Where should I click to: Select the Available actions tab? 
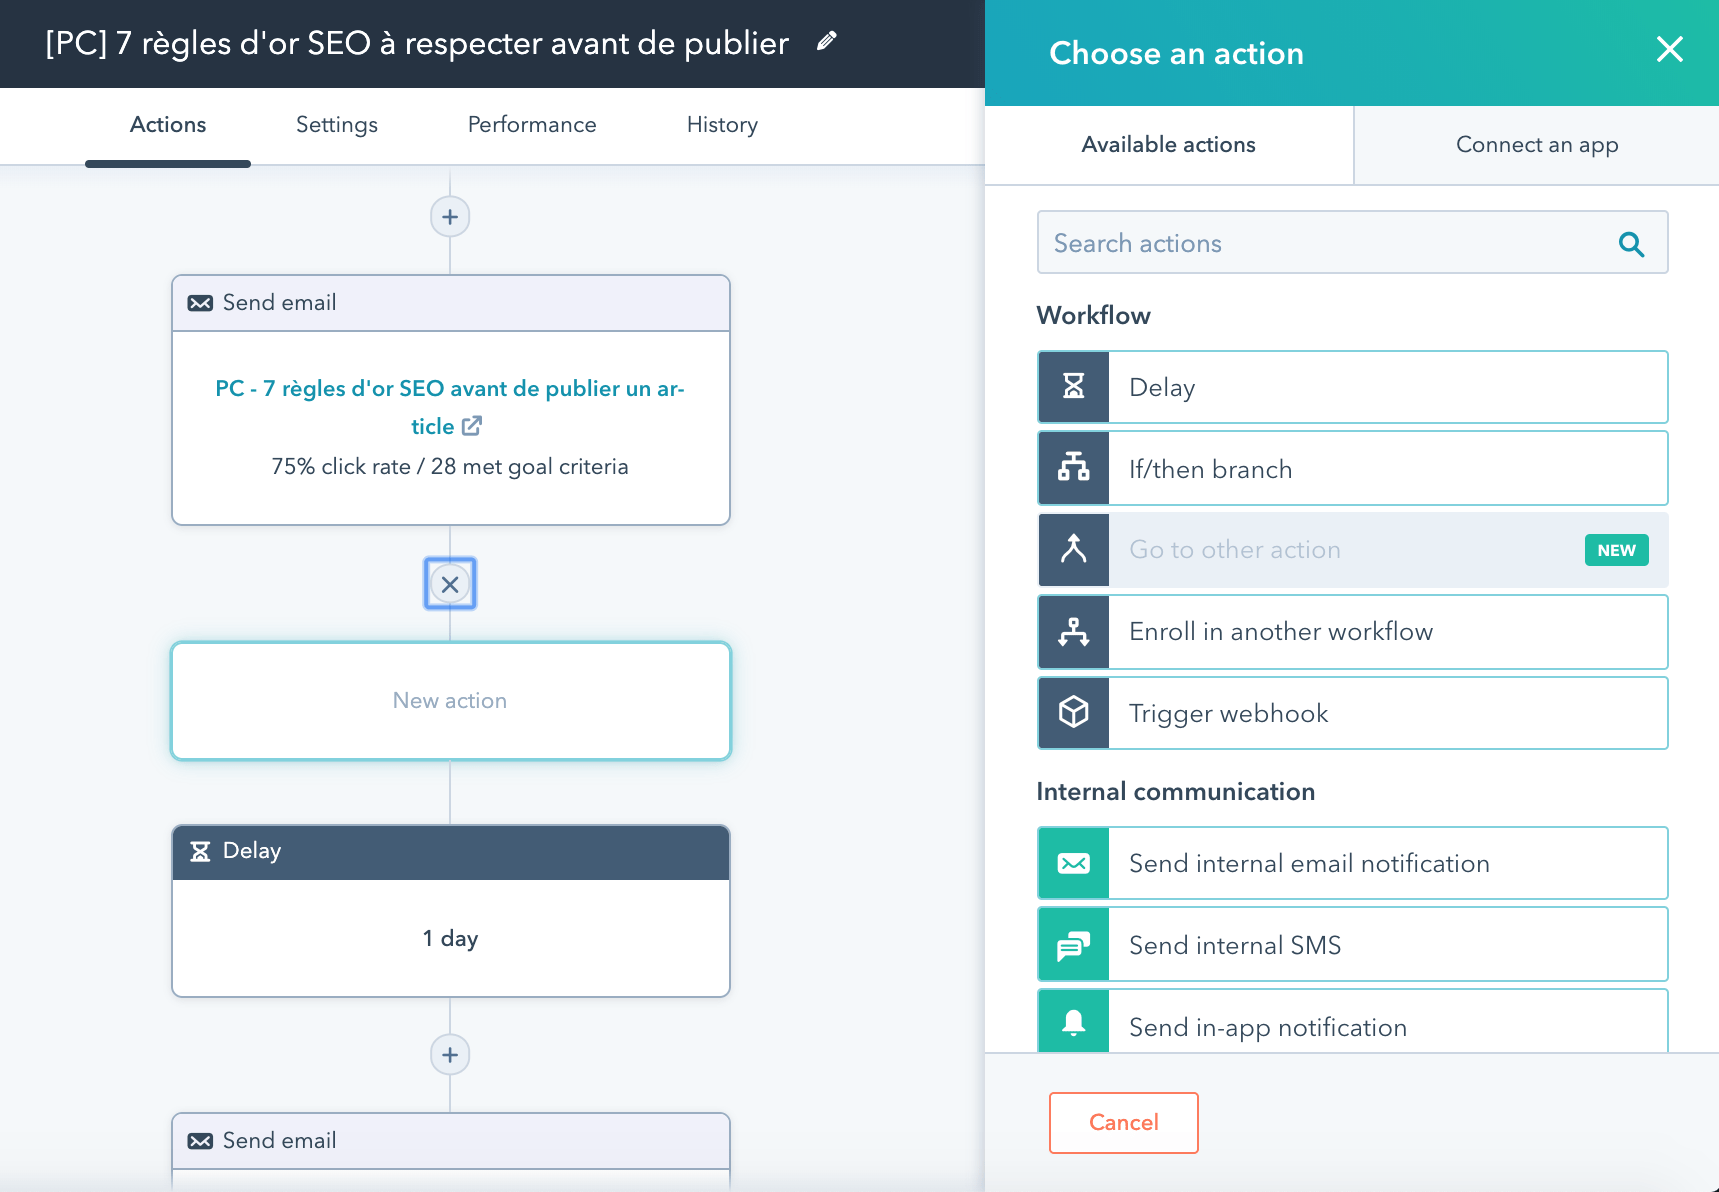point(1169,145)
